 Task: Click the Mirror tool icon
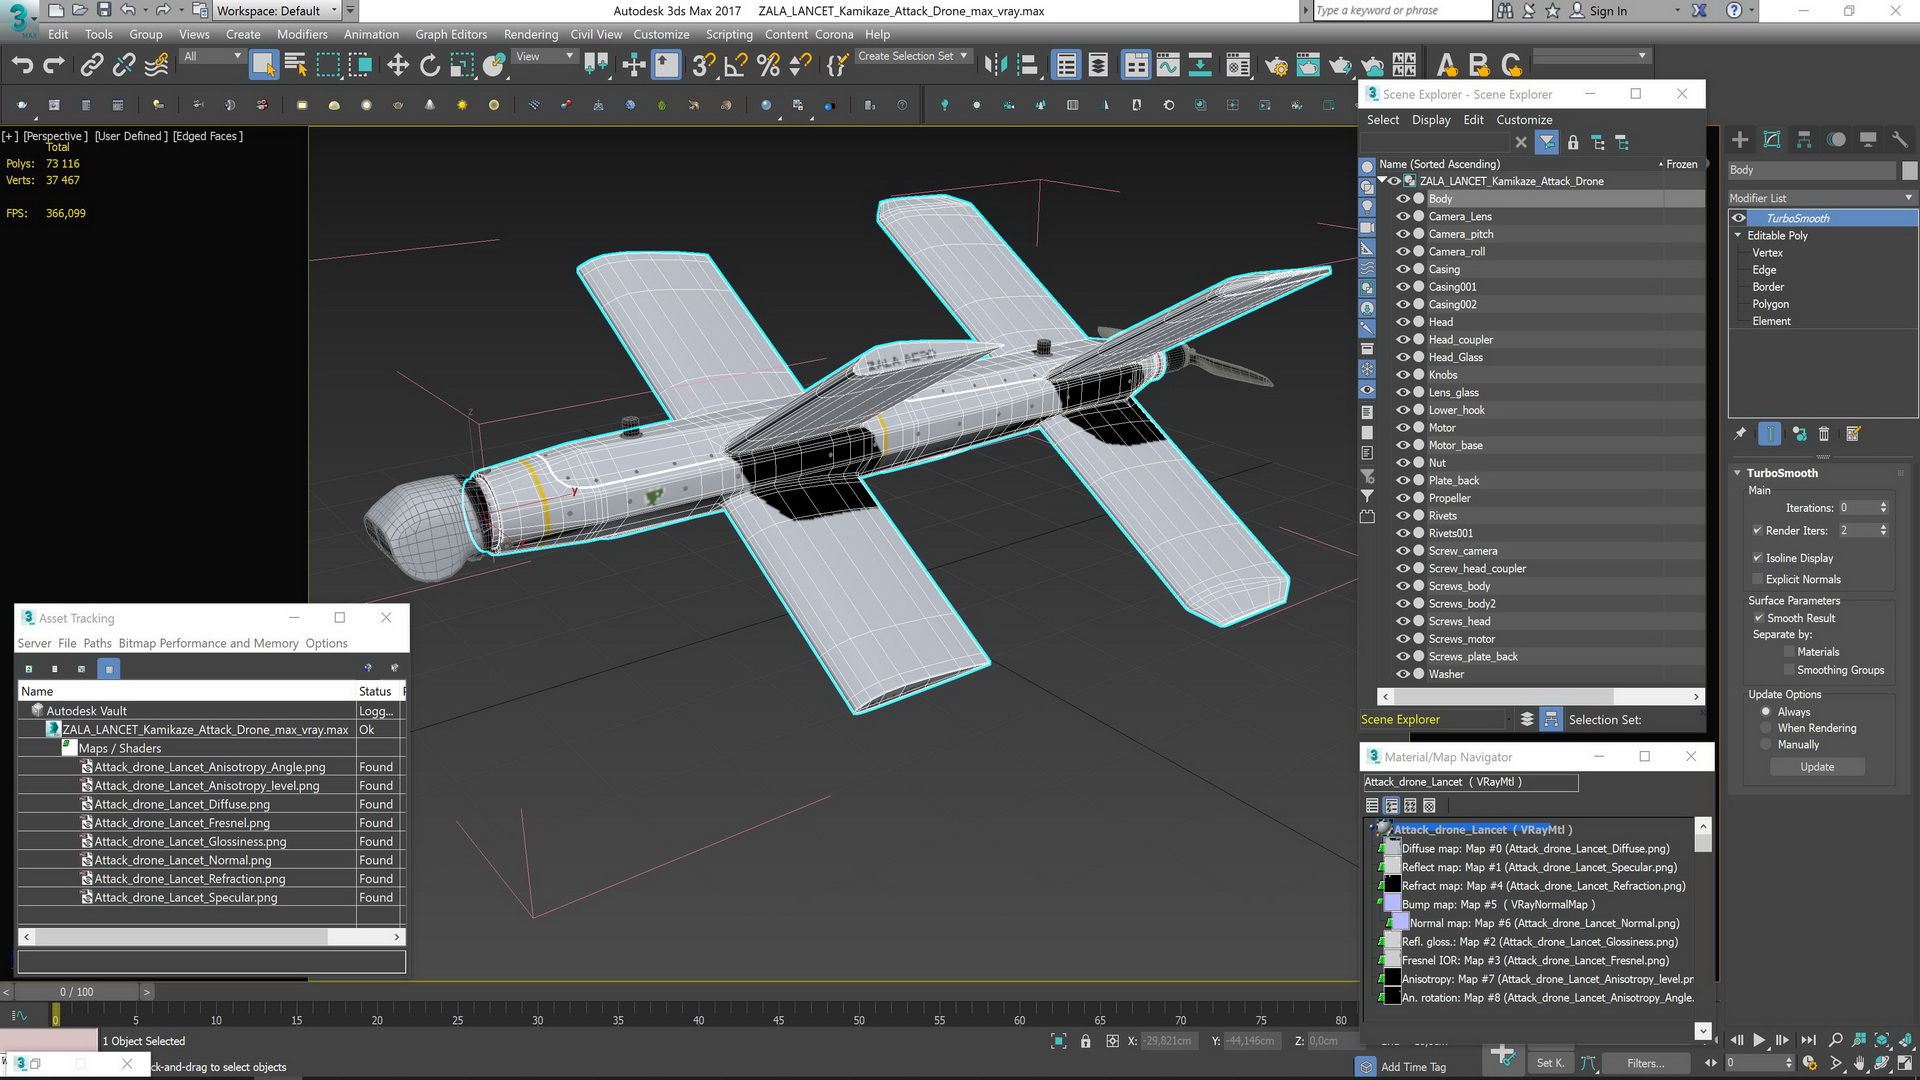click(x=995, y=66)
